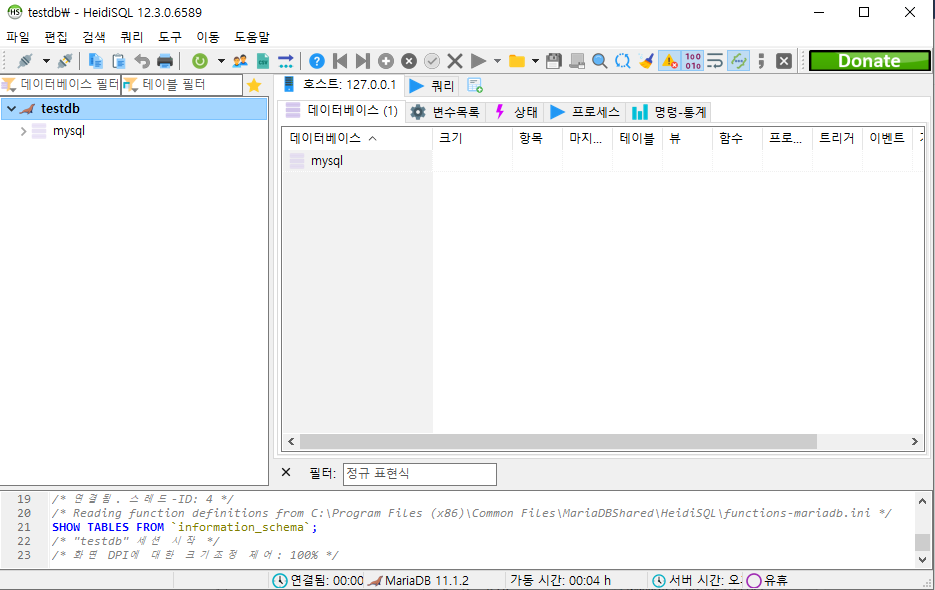935x590 pixels.
Task: Open the 검색 menu
Action: 94,37
